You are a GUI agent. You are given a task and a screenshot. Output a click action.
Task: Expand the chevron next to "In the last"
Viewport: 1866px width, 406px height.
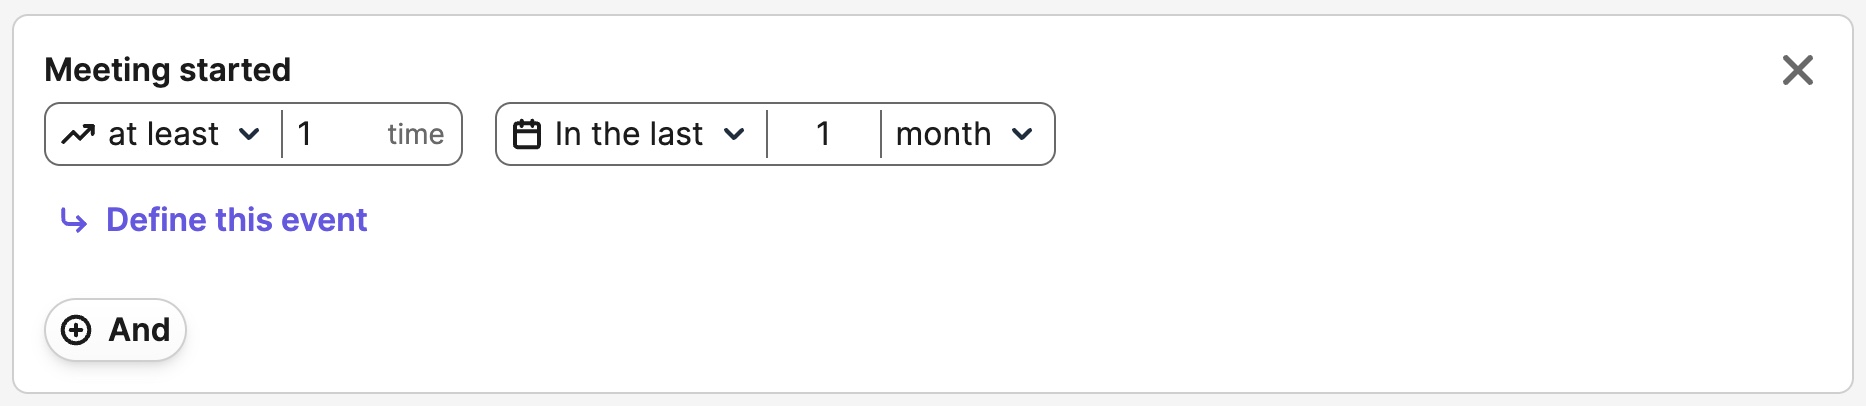point(734,134)
